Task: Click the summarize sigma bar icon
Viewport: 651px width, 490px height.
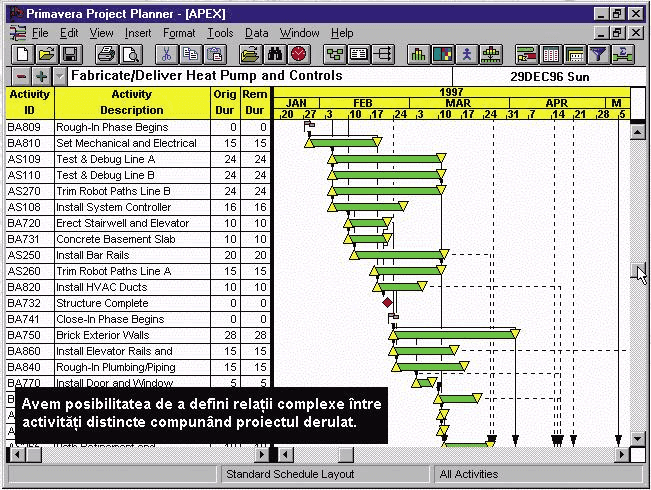Action: click(623, 54)
